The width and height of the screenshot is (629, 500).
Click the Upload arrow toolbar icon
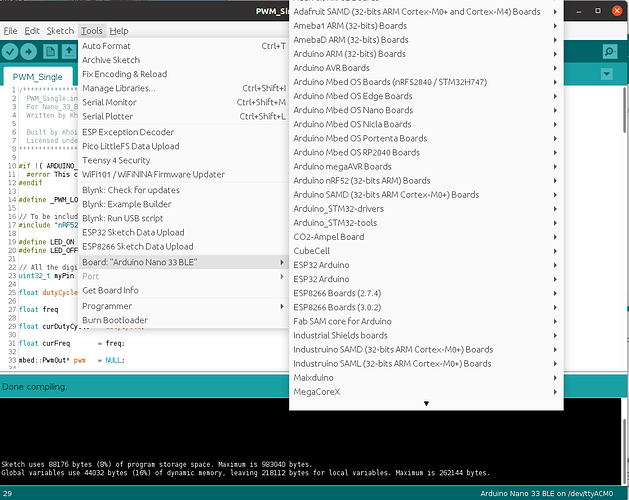coord(28,52)
